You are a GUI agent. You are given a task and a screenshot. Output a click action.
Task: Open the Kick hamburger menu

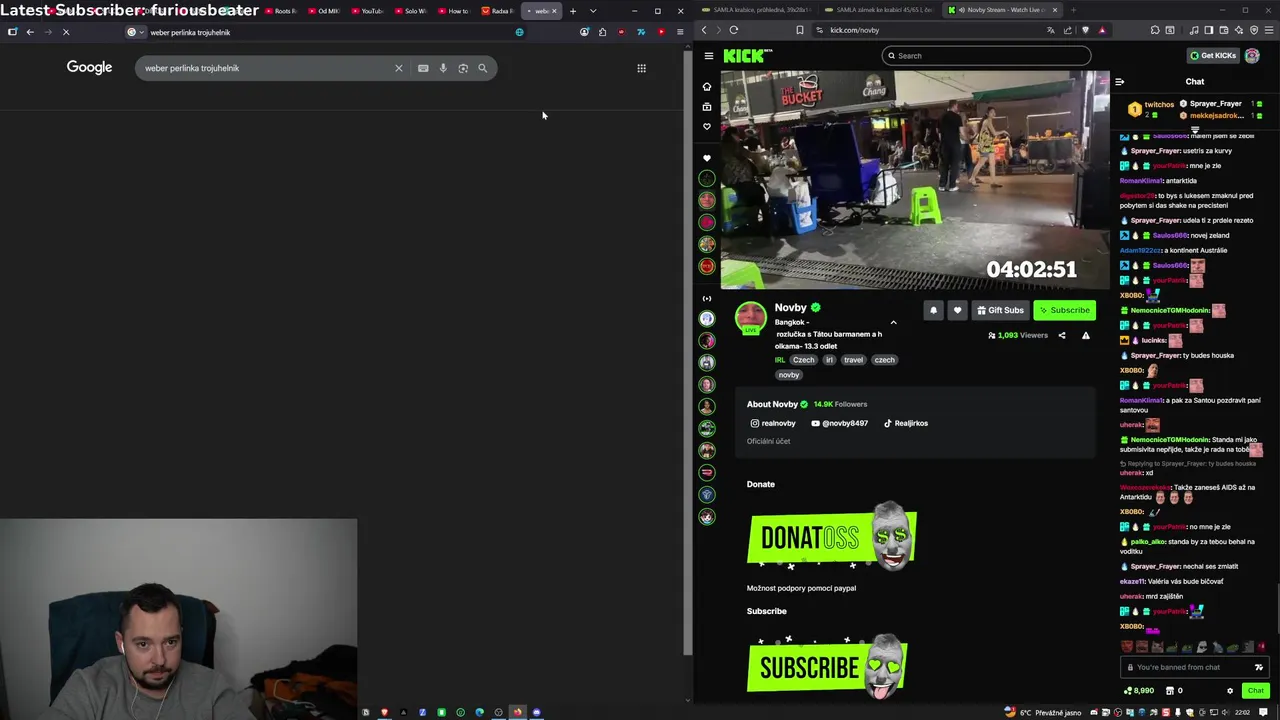point(708,56)
